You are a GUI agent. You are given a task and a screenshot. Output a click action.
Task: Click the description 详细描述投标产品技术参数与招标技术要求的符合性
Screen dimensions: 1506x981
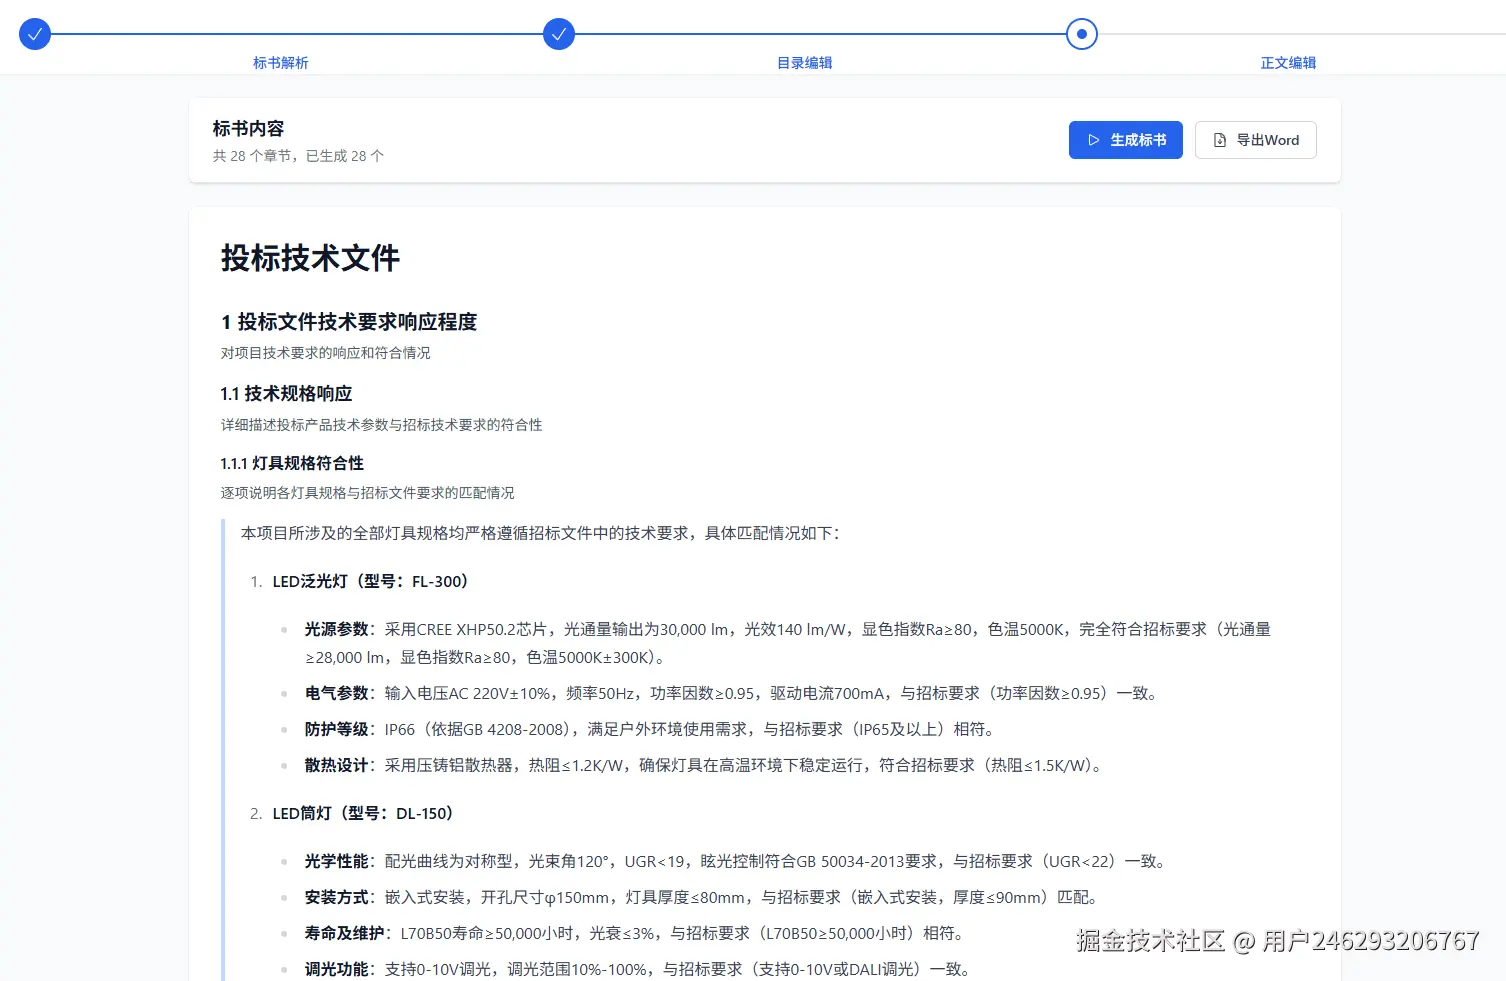(382, 425)
